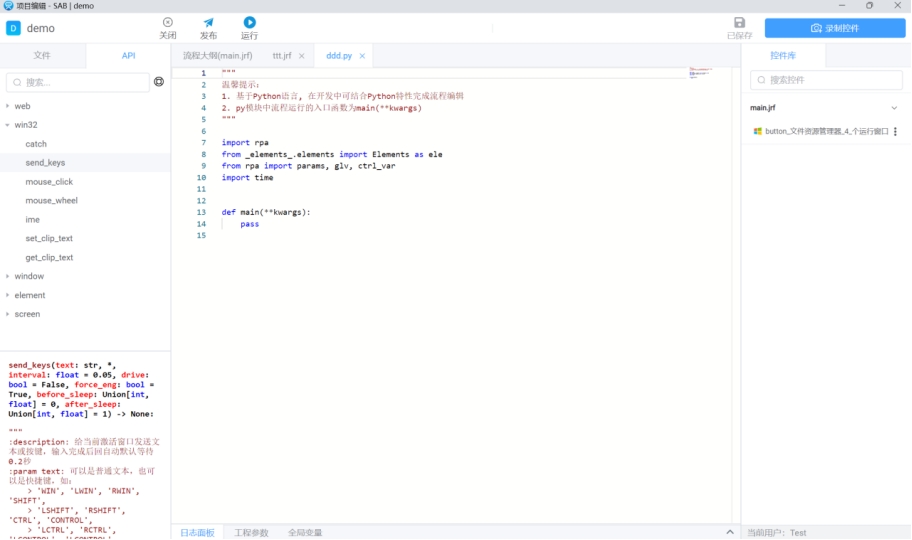Minimize the SAB window

[842, 5]
